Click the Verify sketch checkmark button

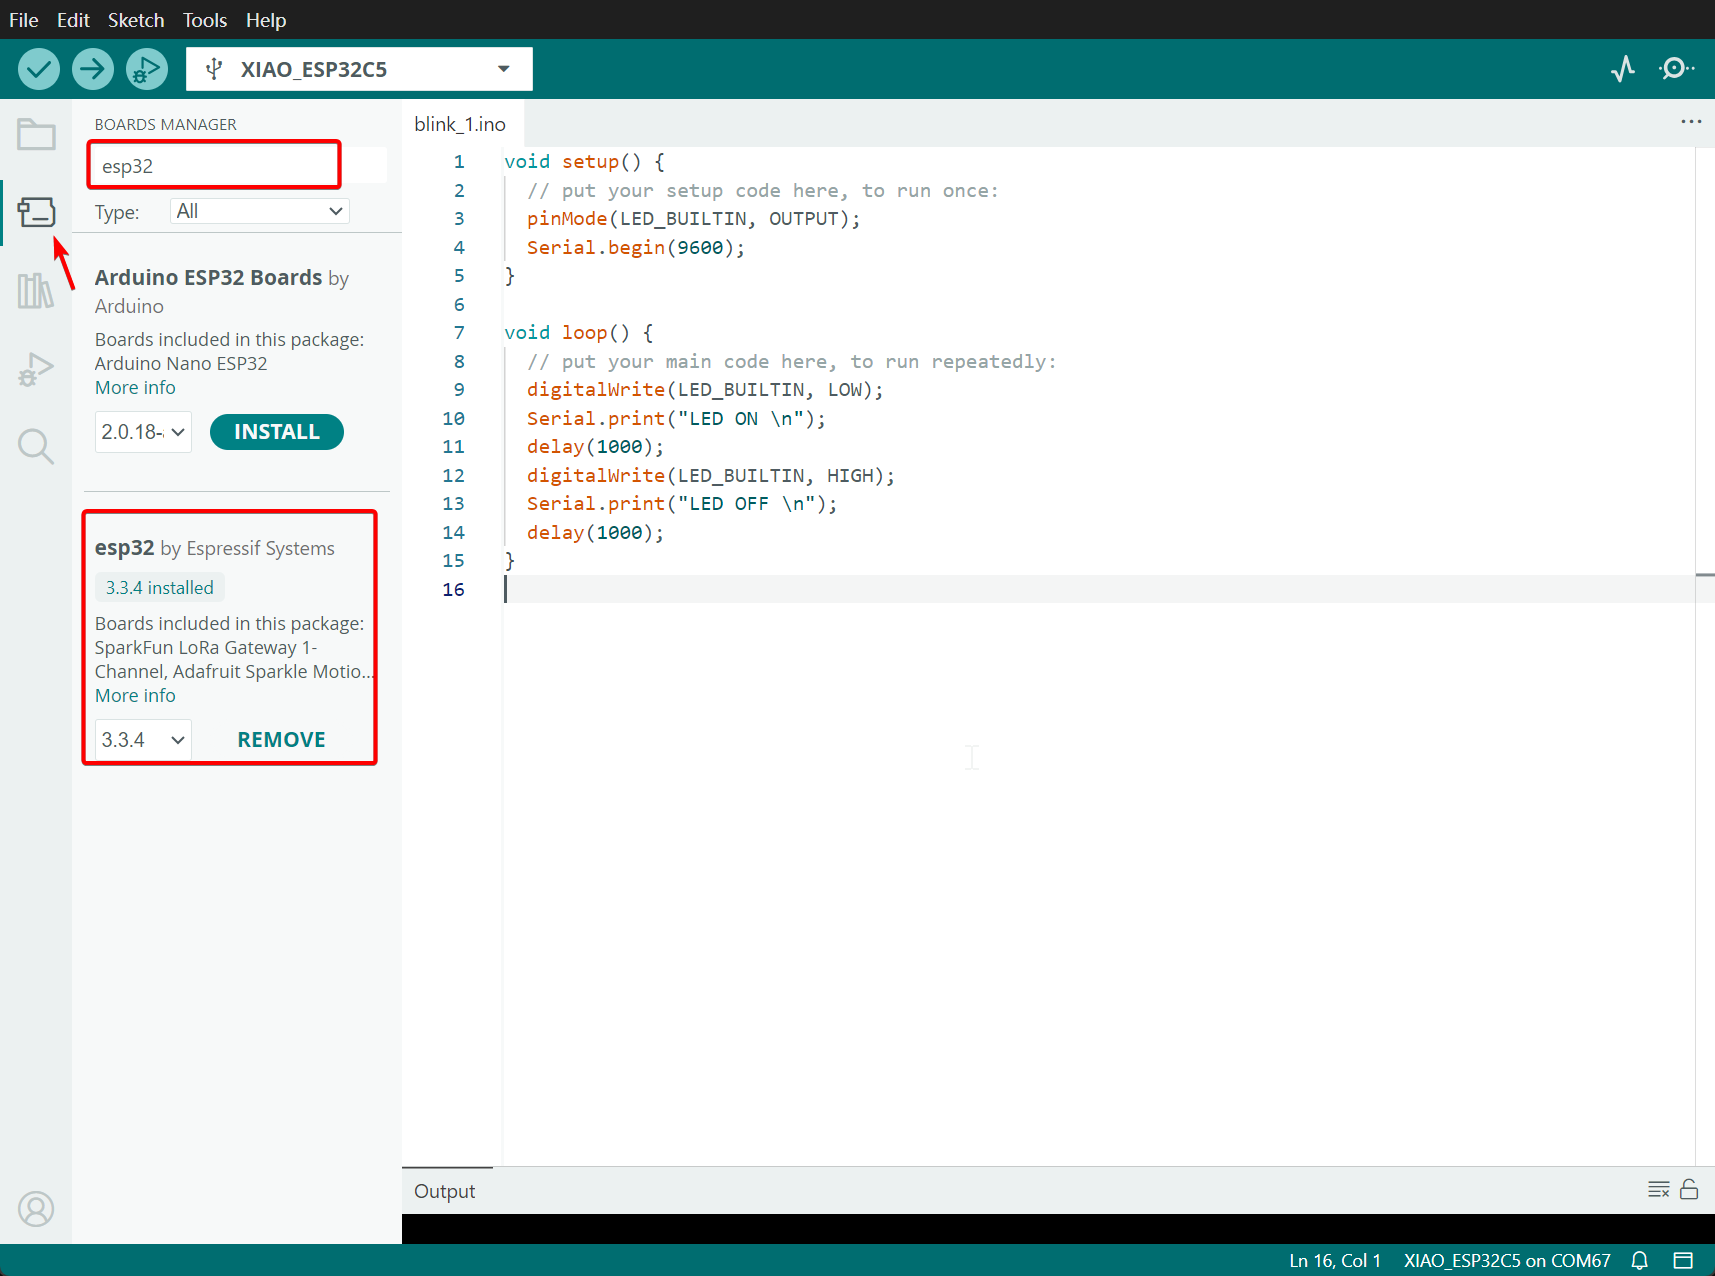[x=39, y=69]
